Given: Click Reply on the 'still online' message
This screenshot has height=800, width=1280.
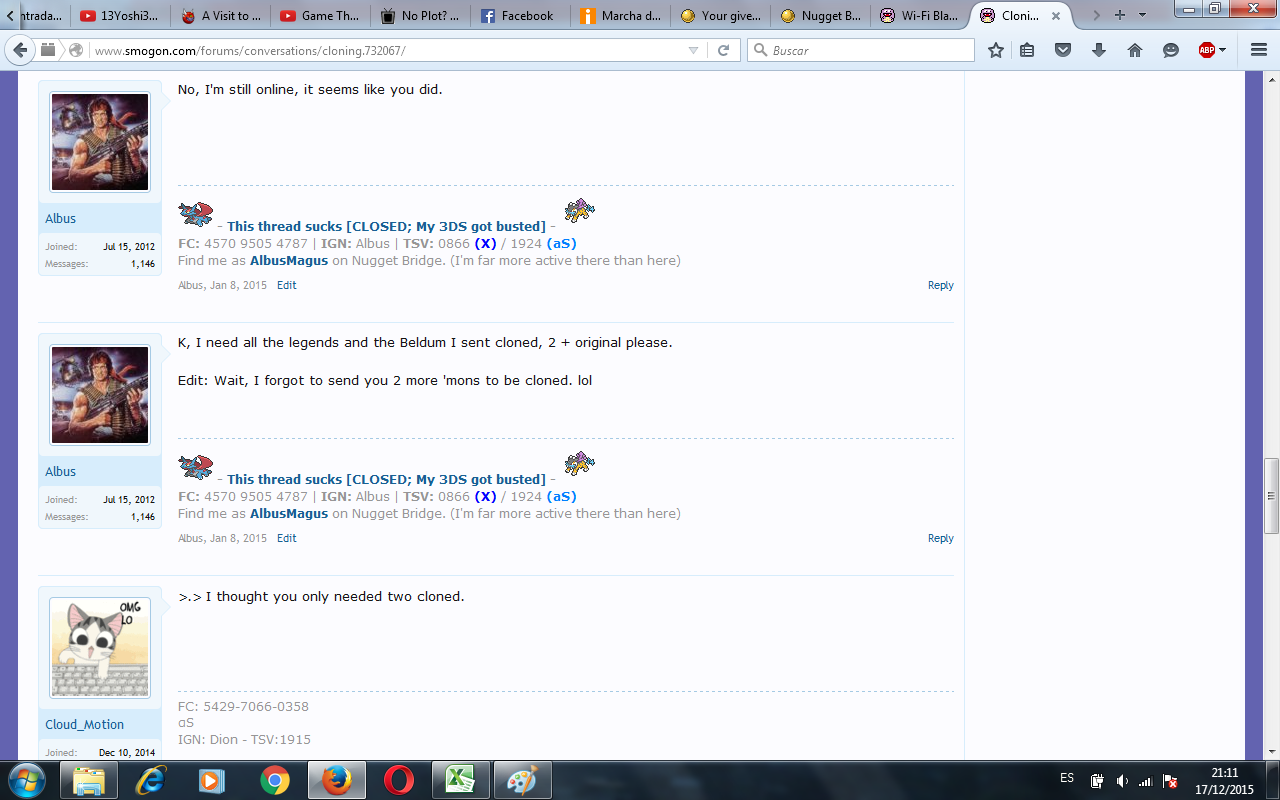Looking at the screenshot, I should pos(940,285).
